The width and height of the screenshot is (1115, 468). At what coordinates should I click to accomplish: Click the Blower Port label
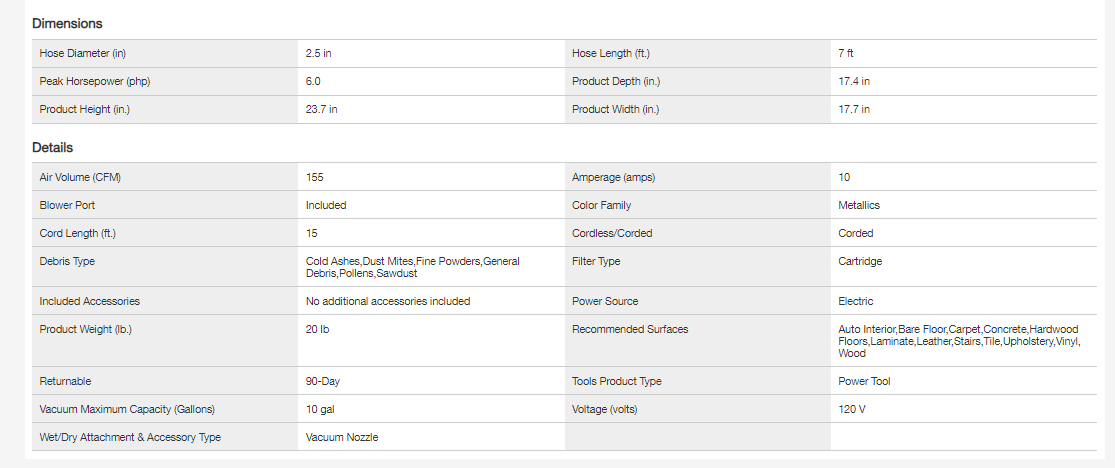68,205
